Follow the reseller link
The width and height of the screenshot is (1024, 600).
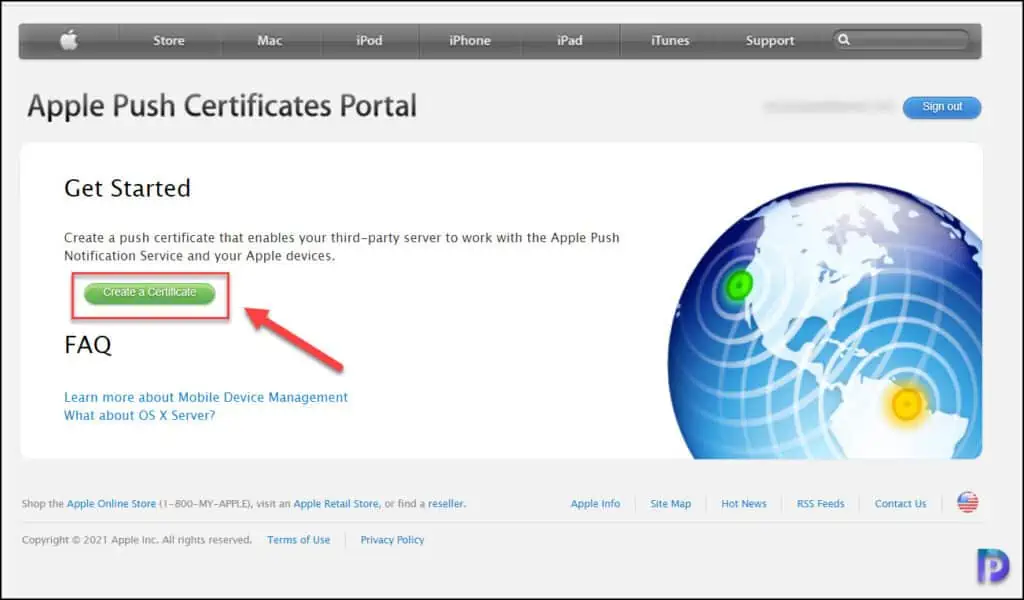click(446, 504)
